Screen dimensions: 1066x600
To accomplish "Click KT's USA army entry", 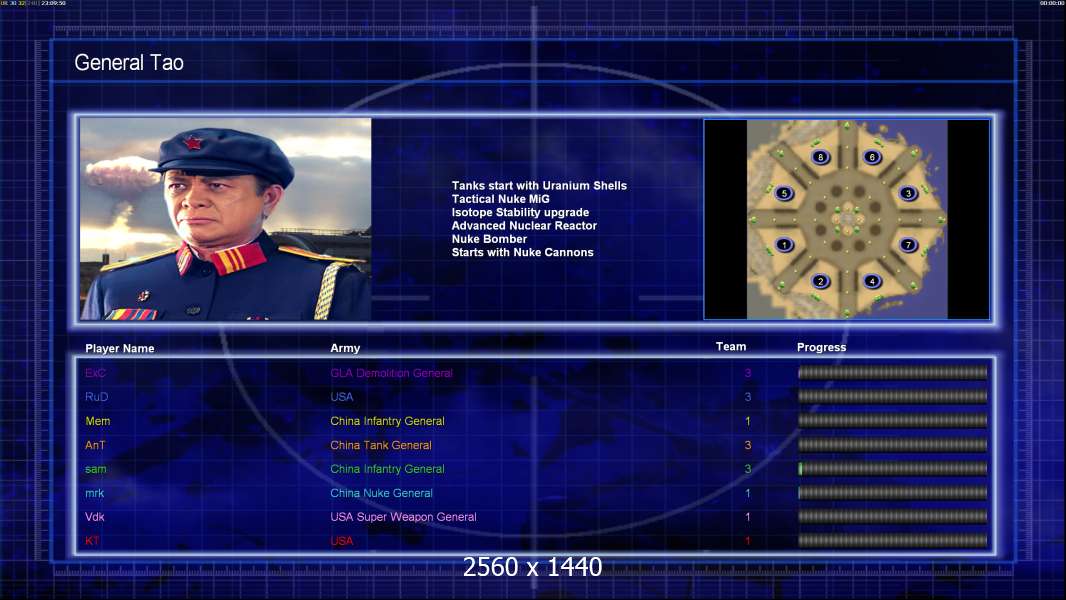I will tap(342, 541).
